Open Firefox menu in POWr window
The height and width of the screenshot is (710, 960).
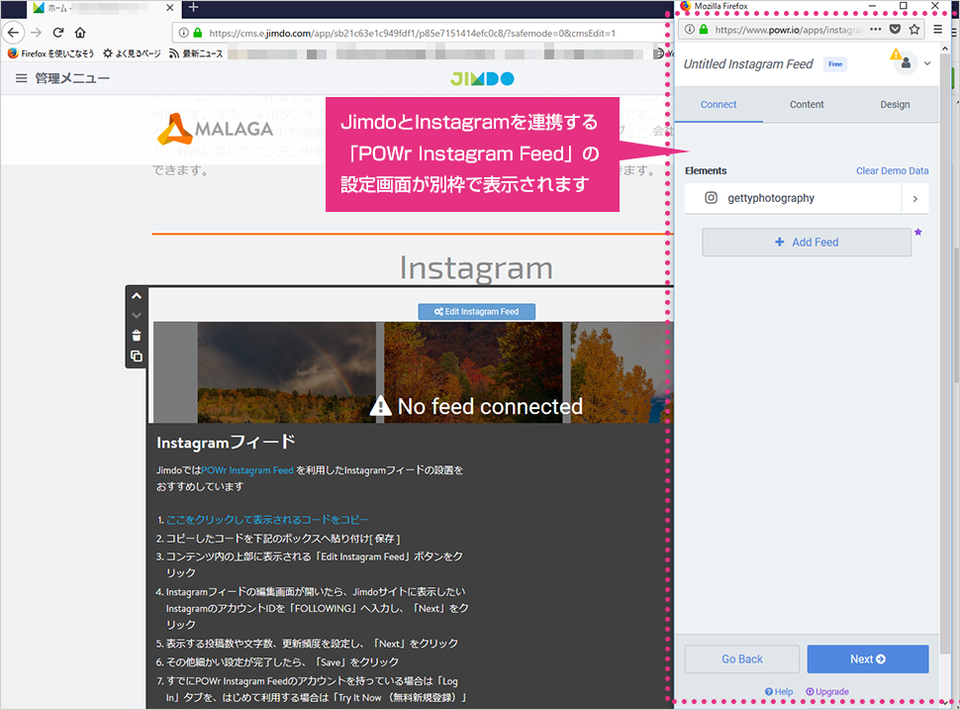937,29
